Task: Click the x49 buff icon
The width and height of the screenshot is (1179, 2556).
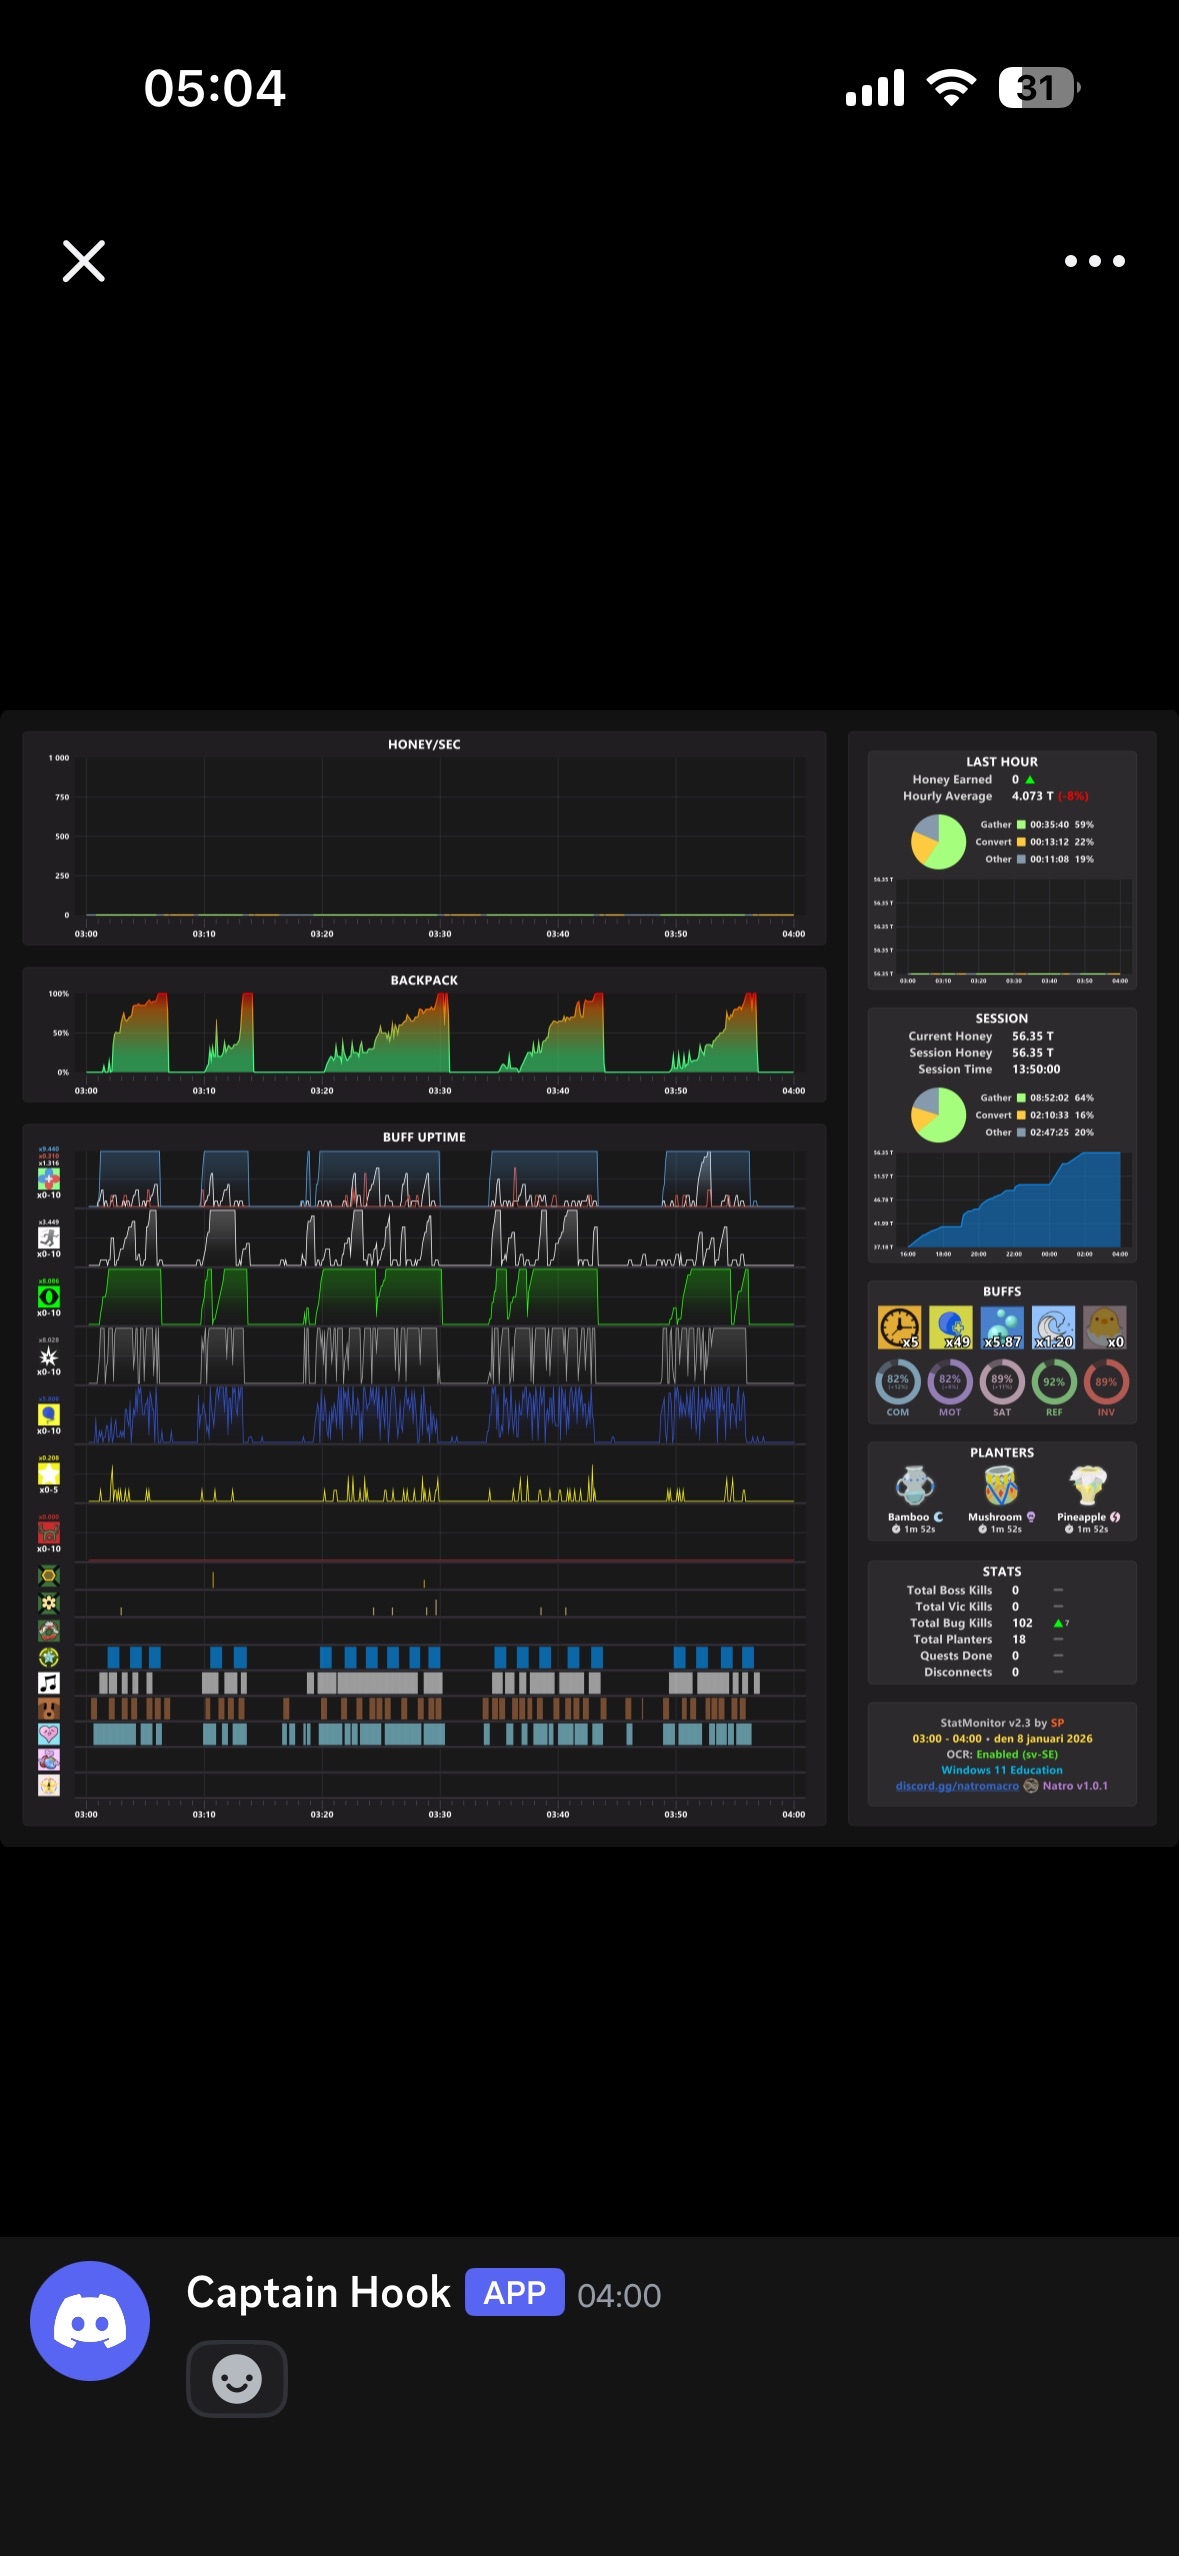Action: point(951,1327)
